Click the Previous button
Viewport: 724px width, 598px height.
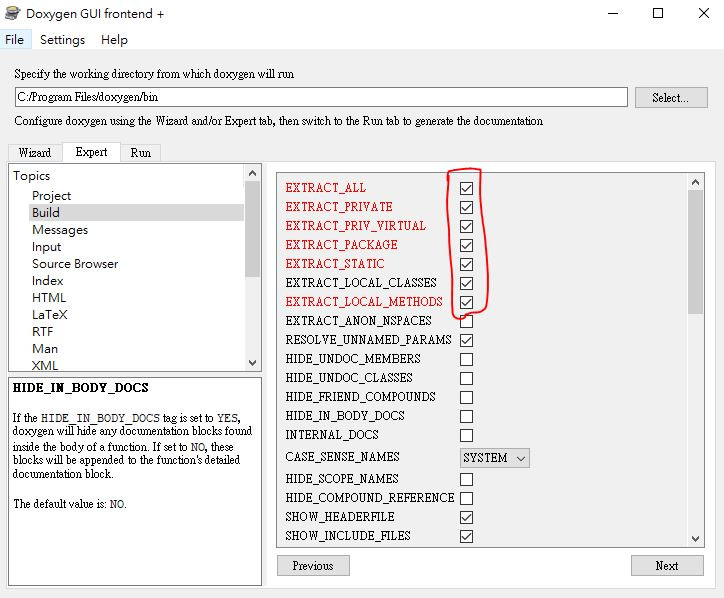(x=313, y=566)
